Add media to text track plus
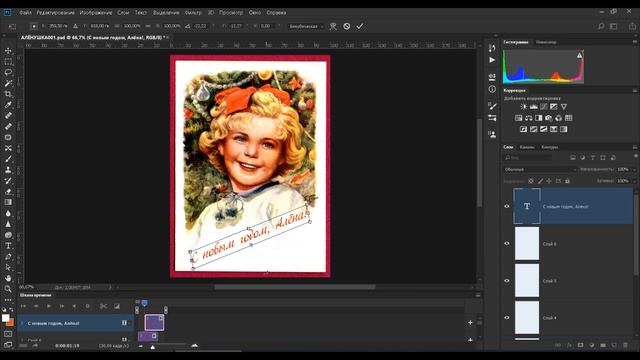The image size is (640, 360). click(470, 322)
